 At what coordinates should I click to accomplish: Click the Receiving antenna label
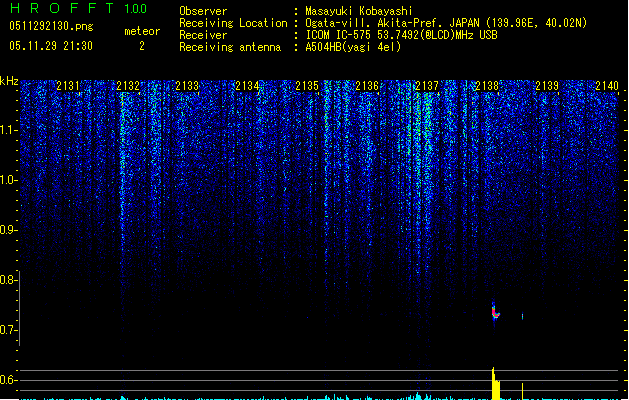pyautogui.click(x=230, y=47)
